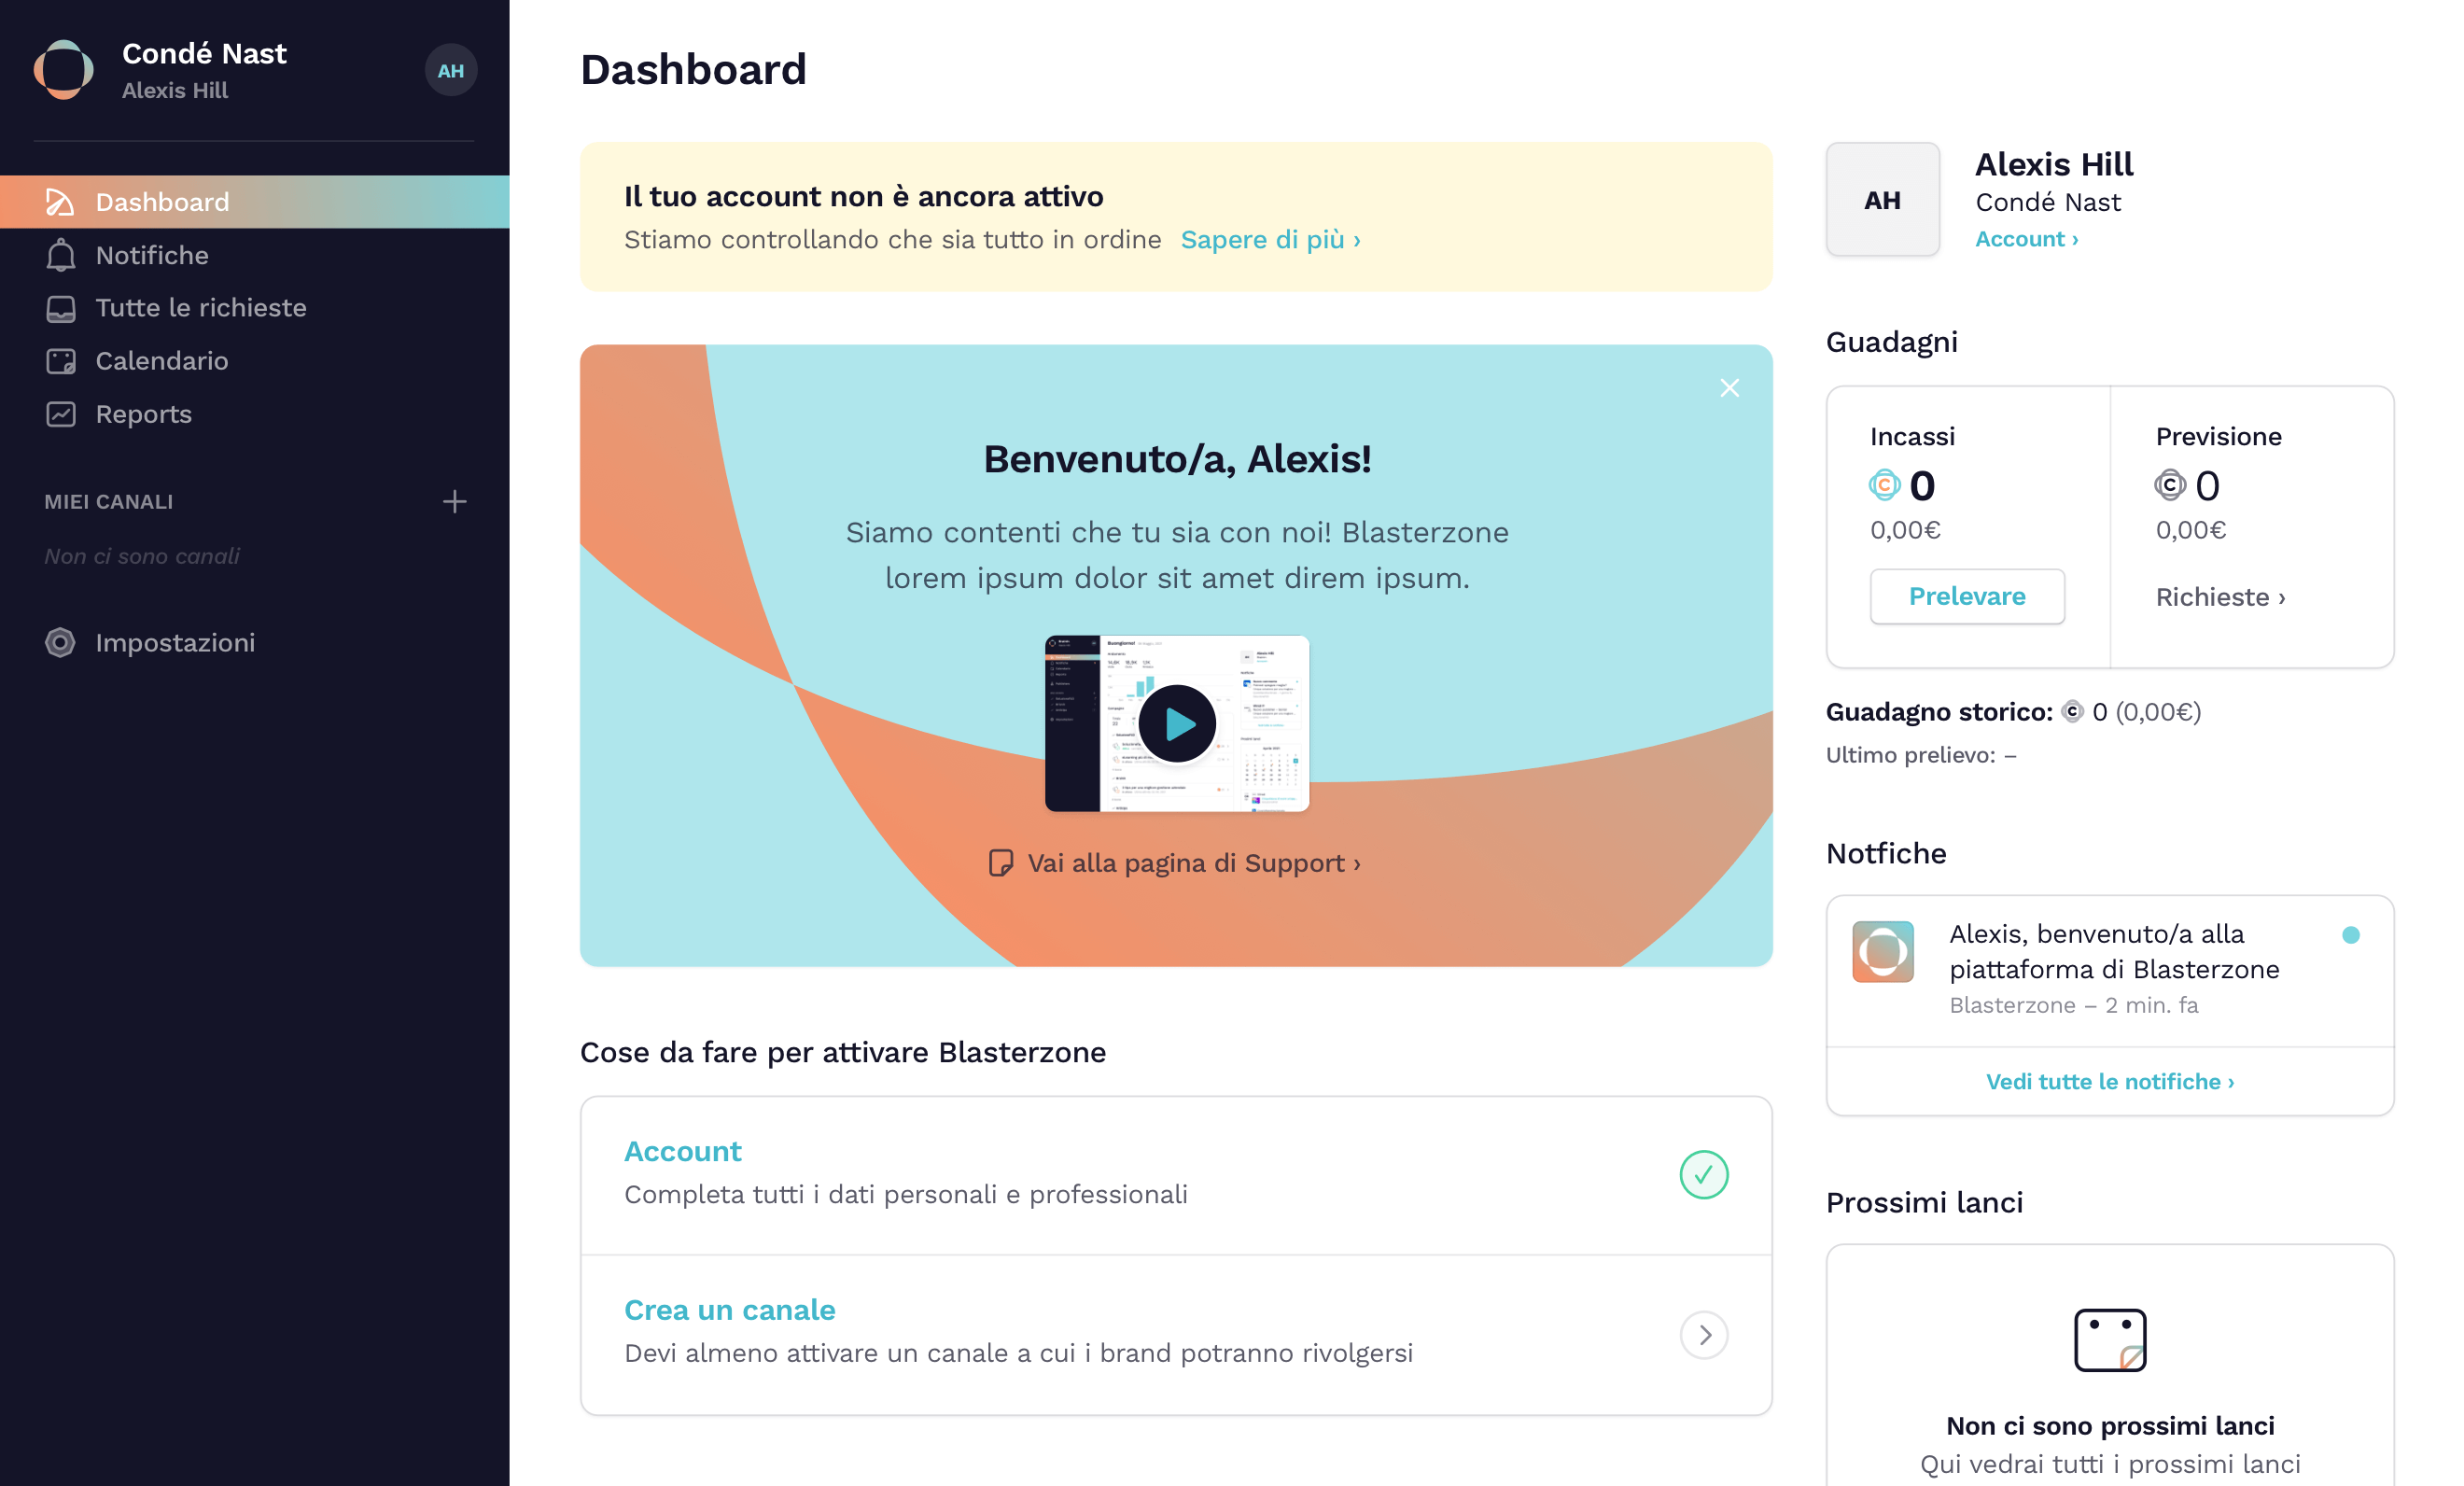Select Dashboard in the sidebar

coord(162,202)
